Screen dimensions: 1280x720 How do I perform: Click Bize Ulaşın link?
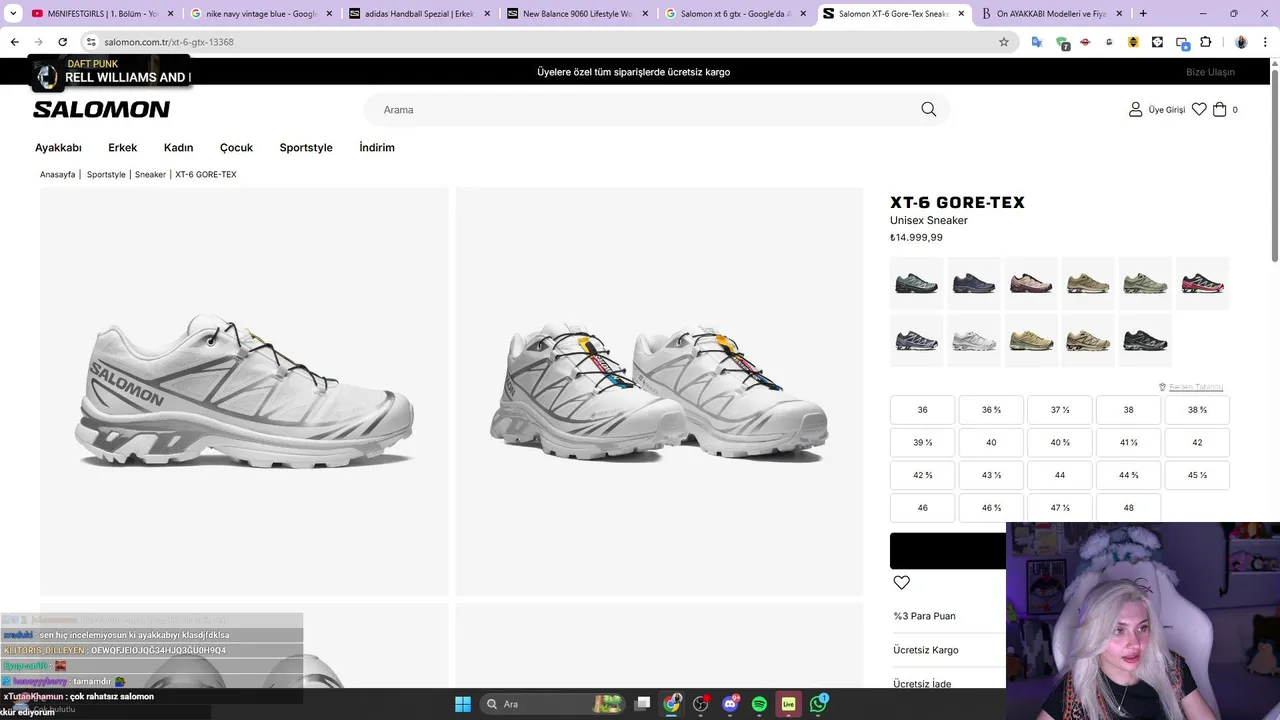[1210, 72]
